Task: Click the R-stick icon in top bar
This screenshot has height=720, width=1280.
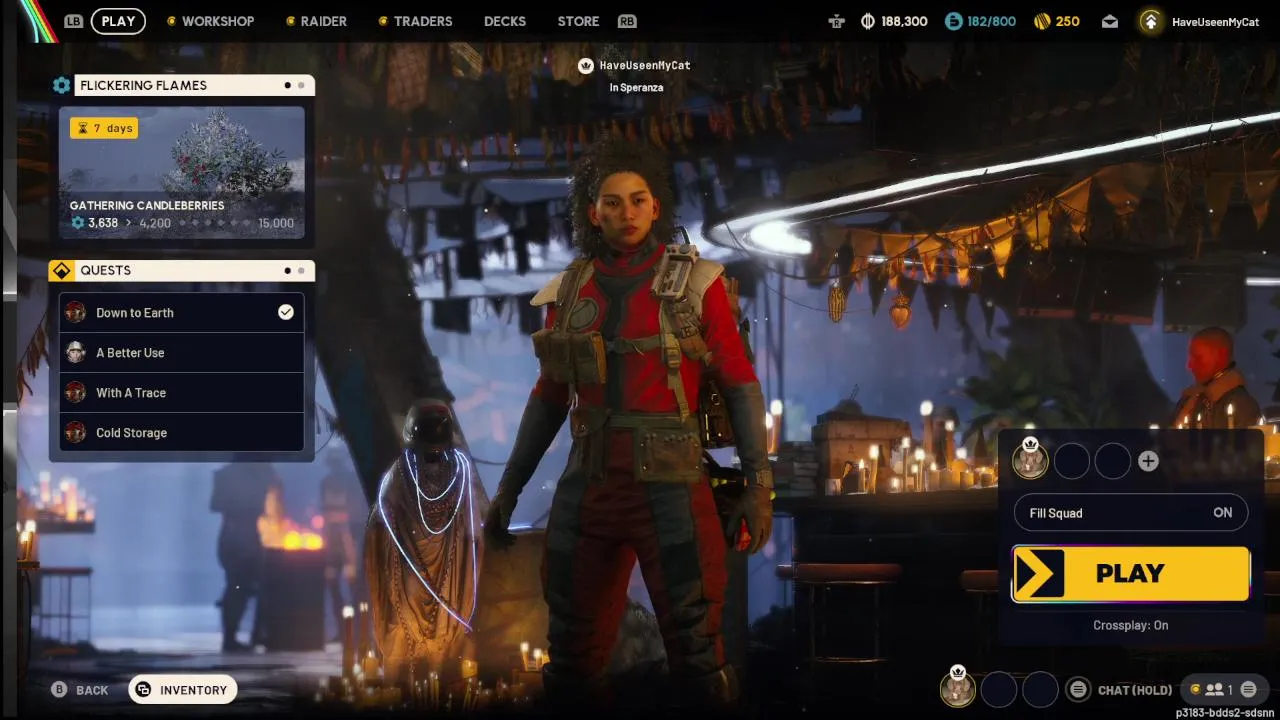Action: pos(837,21)
